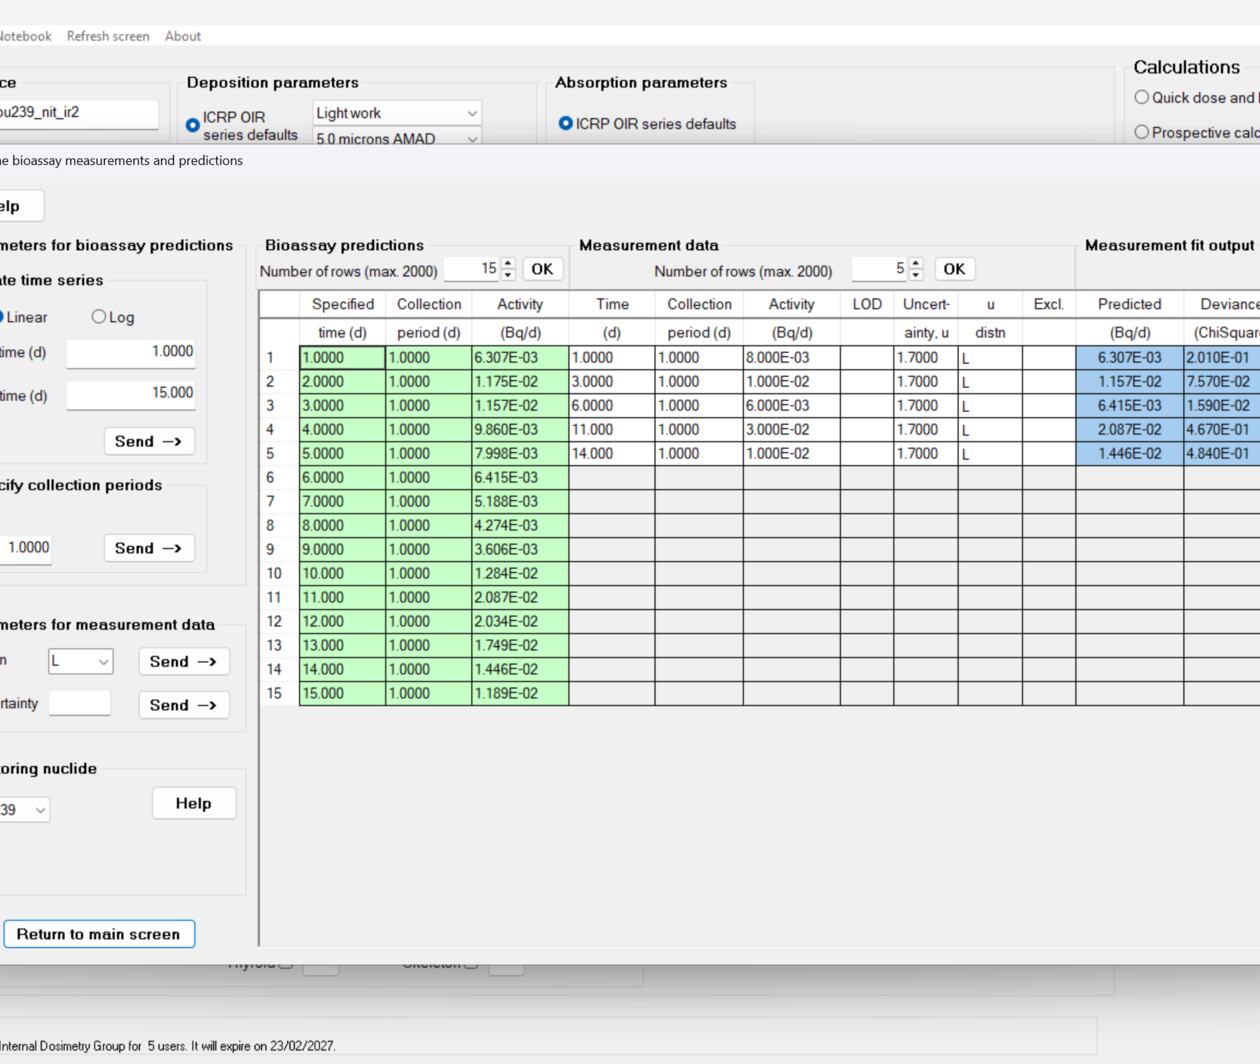Send the generated time series
The image size is (1260, 1064).
click(148, 441)
